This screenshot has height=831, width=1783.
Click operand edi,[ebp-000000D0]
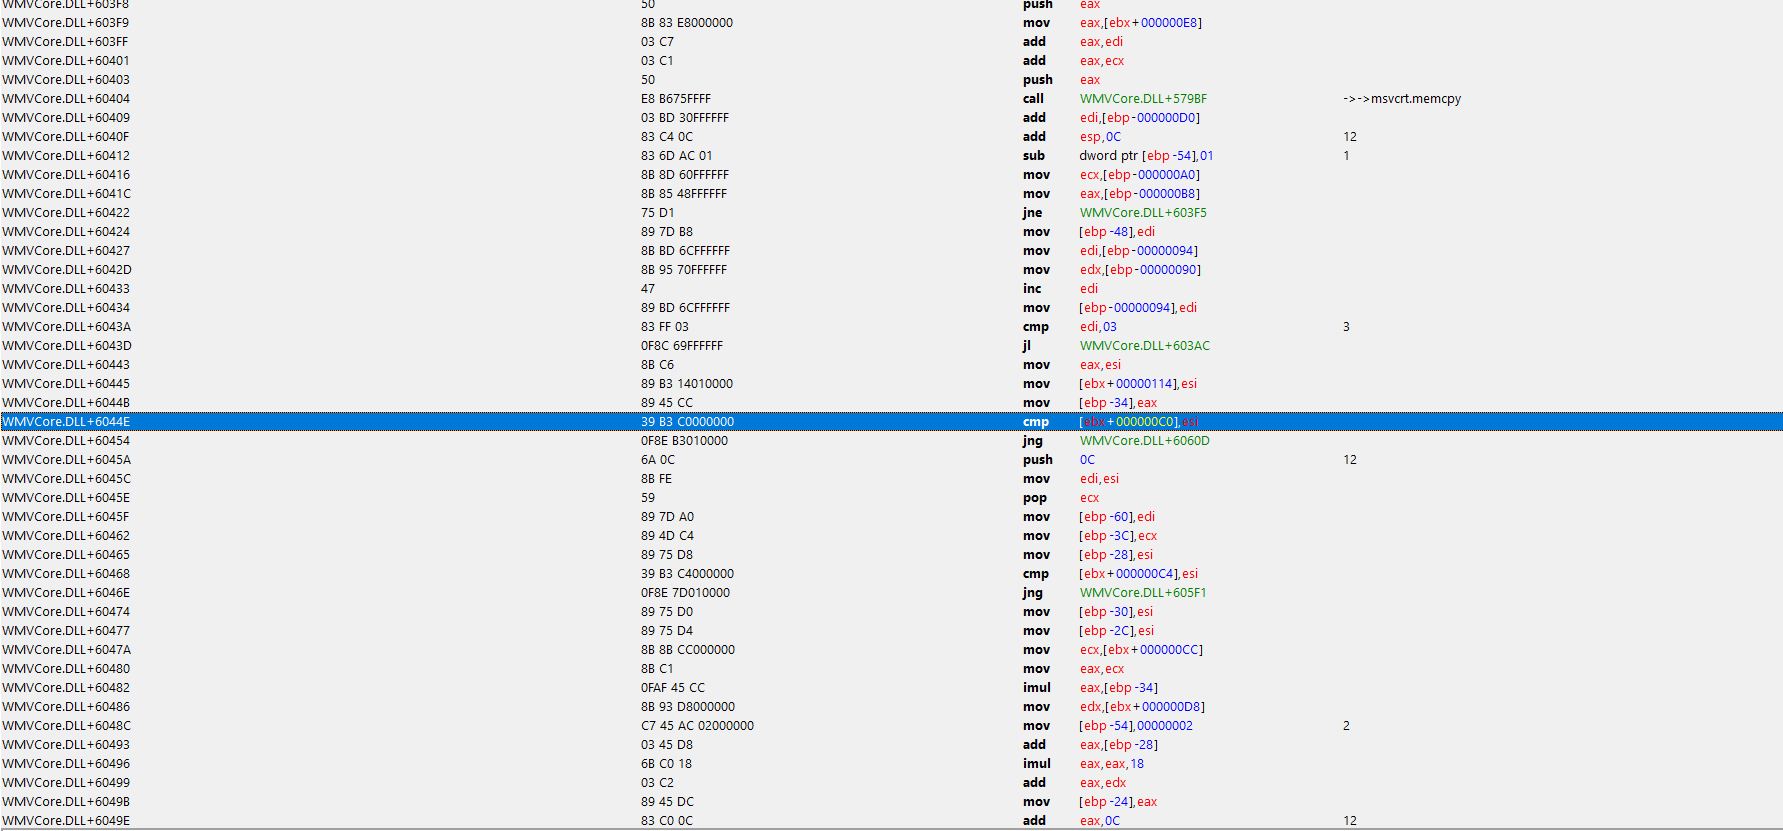pos(1140,118)
